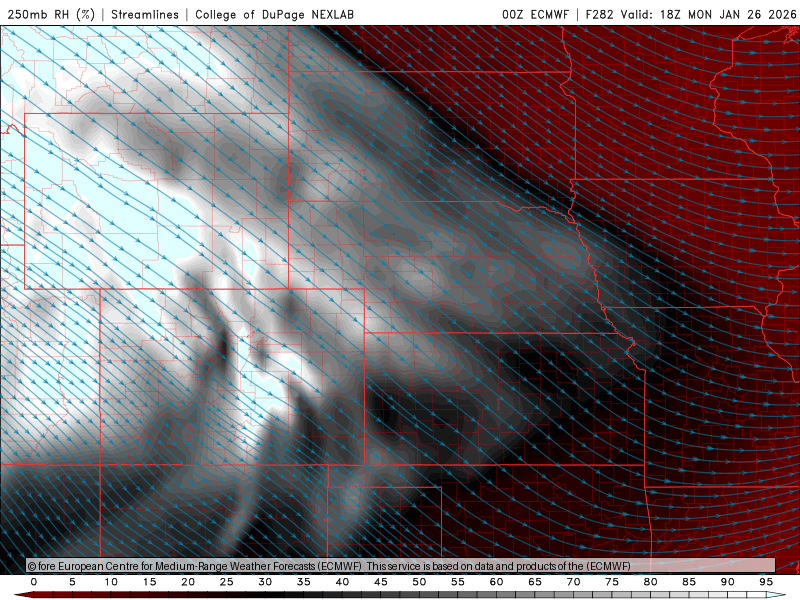Viewport: 800px width, 600px height.
Task: Pick the "25" tick label on the scale
Action: (x=227, y=582)
